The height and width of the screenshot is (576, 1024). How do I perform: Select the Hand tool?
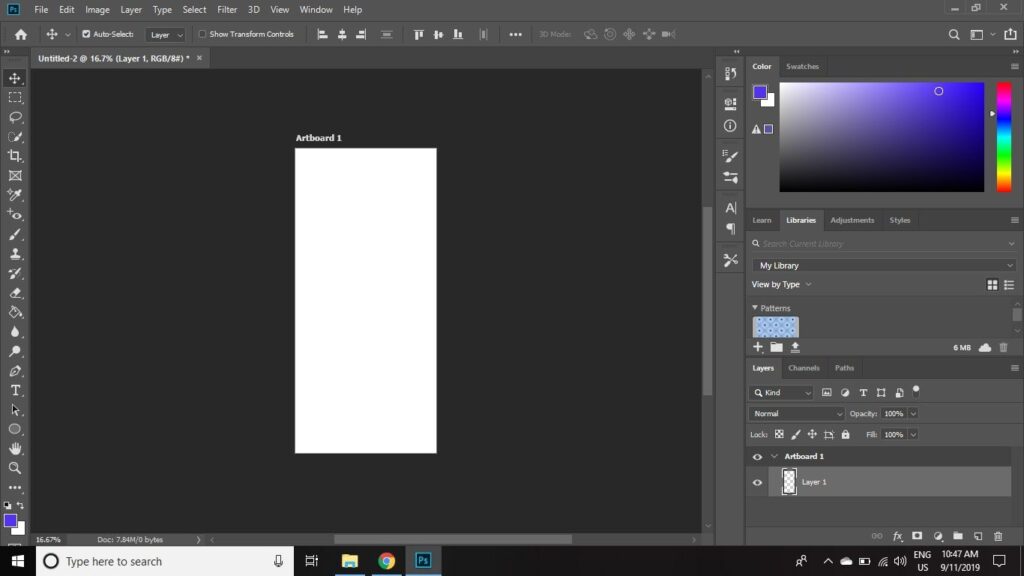pyautogui.click(x=15, y=449)
